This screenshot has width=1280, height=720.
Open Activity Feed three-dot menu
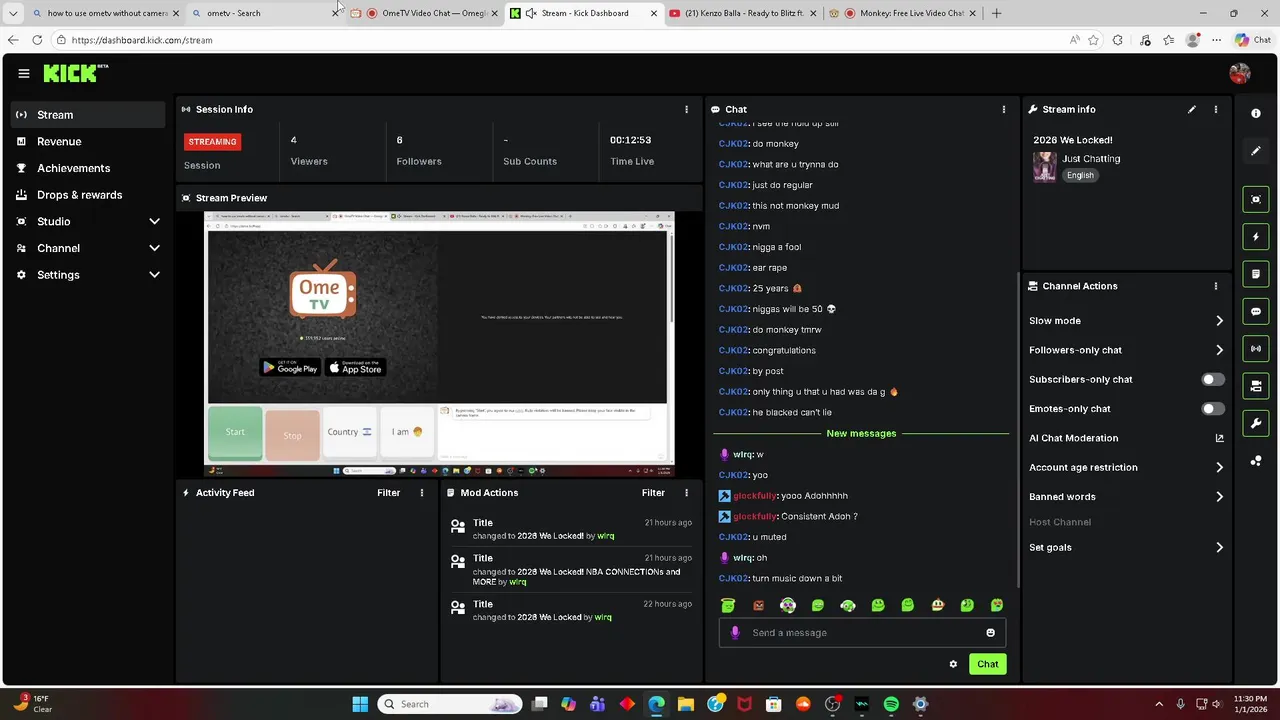[422, 492]
